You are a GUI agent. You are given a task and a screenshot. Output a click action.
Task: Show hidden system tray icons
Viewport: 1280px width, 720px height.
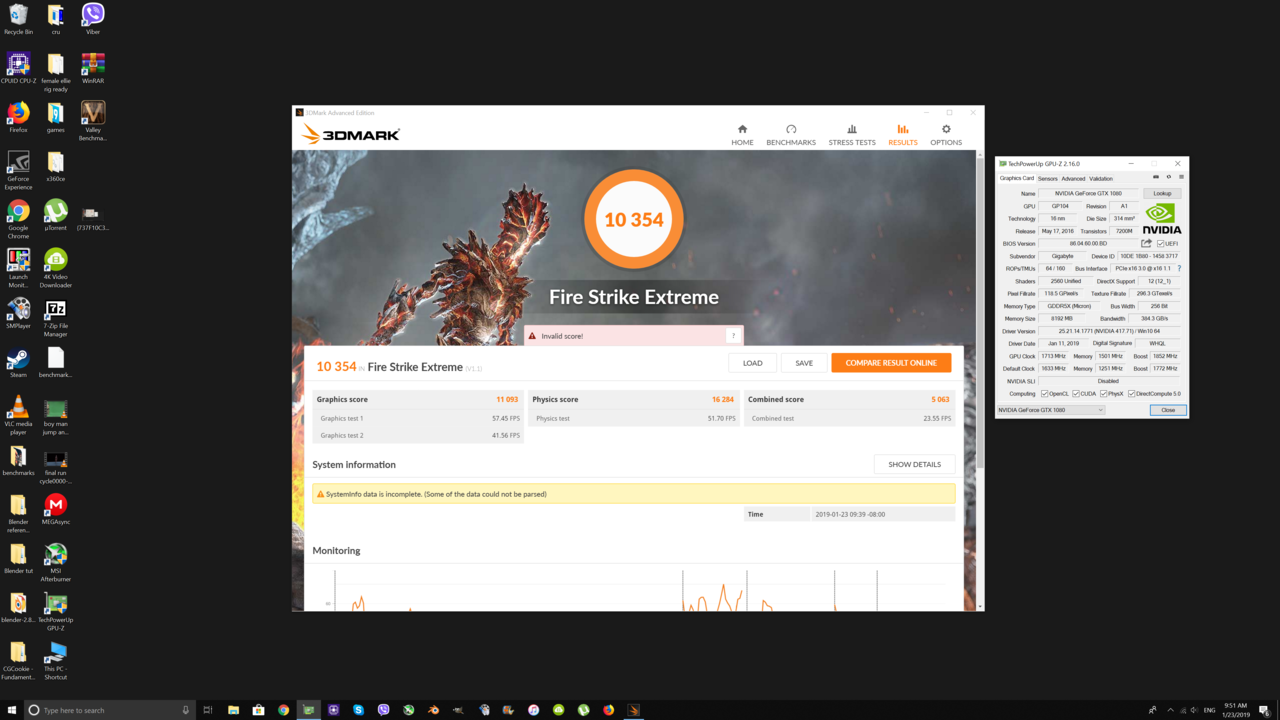tap(1170, 710)
